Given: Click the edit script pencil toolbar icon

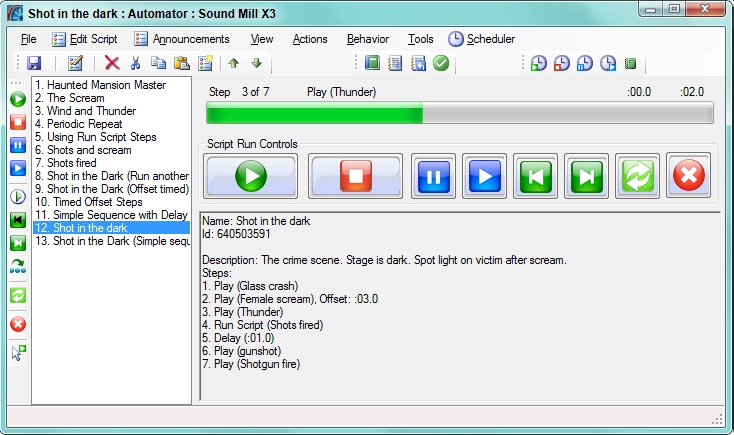Looking at the screenshot, I should pos(75,63).
